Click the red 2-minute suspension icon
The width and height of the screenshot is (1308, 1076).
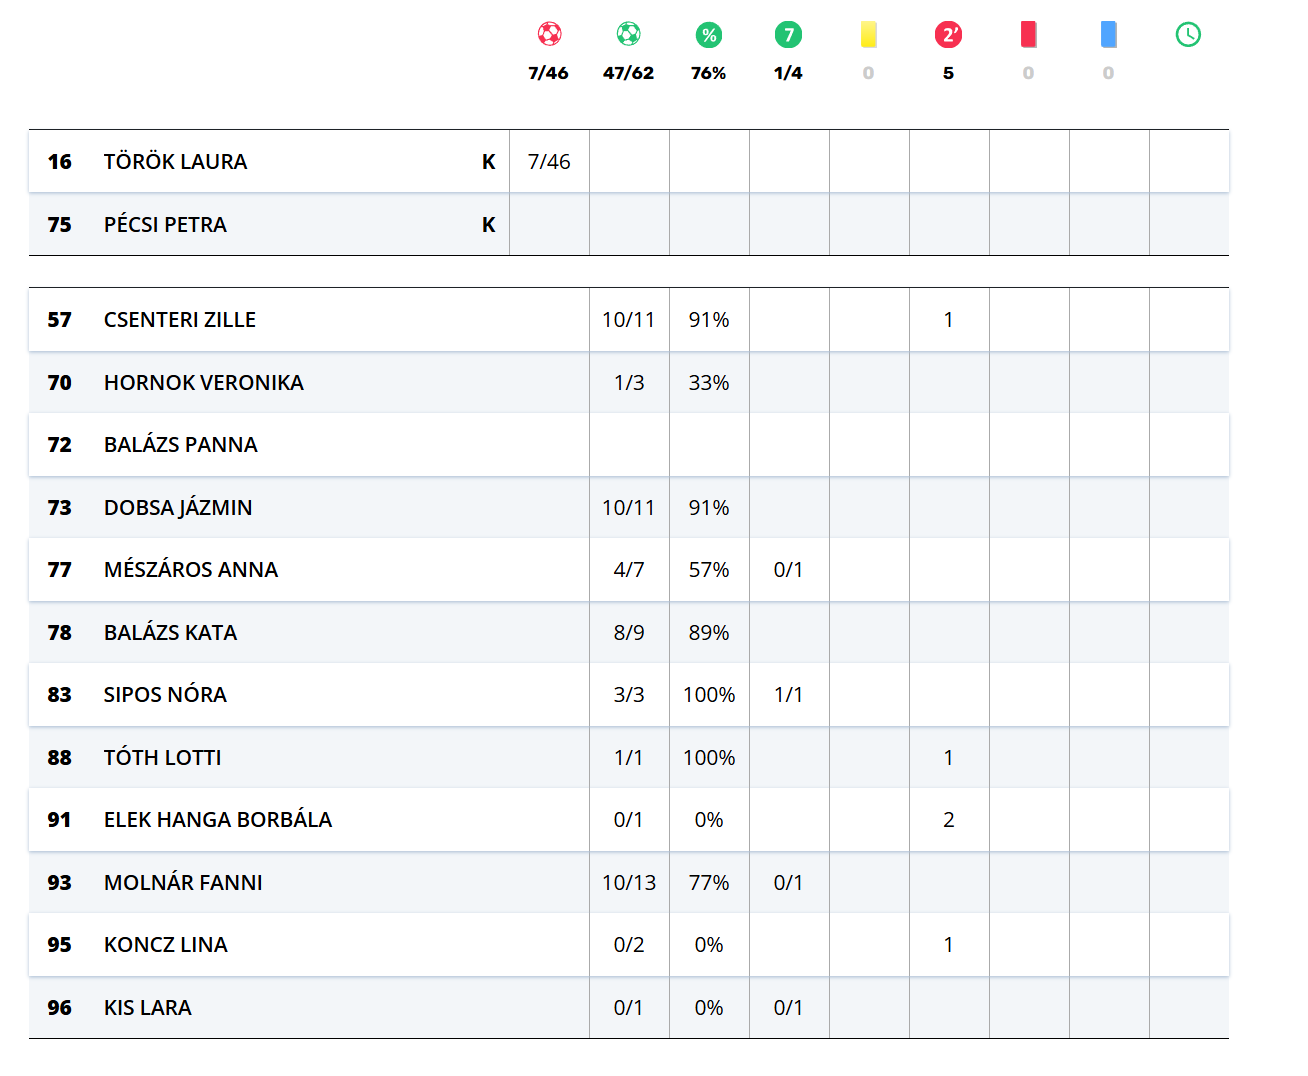coord(948,35)
